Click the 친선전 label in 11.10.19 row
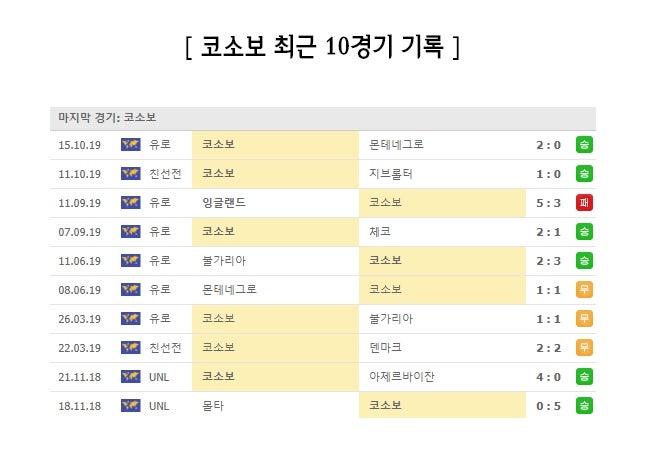The height and width of the screenshot is (468, 653). [165, 174]
